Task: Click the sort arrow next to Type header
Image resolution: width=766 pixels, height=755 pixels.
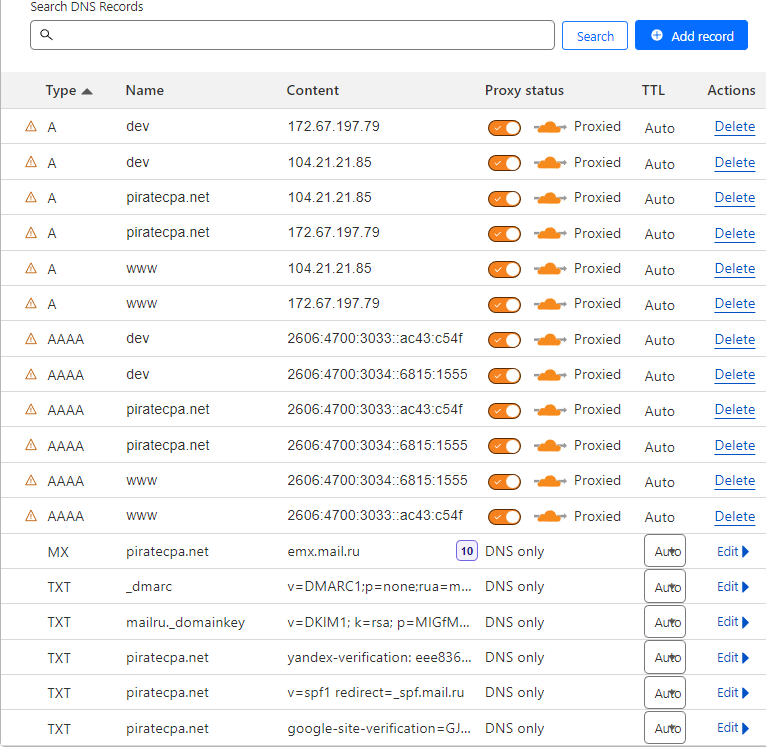Action: [87, 91]
